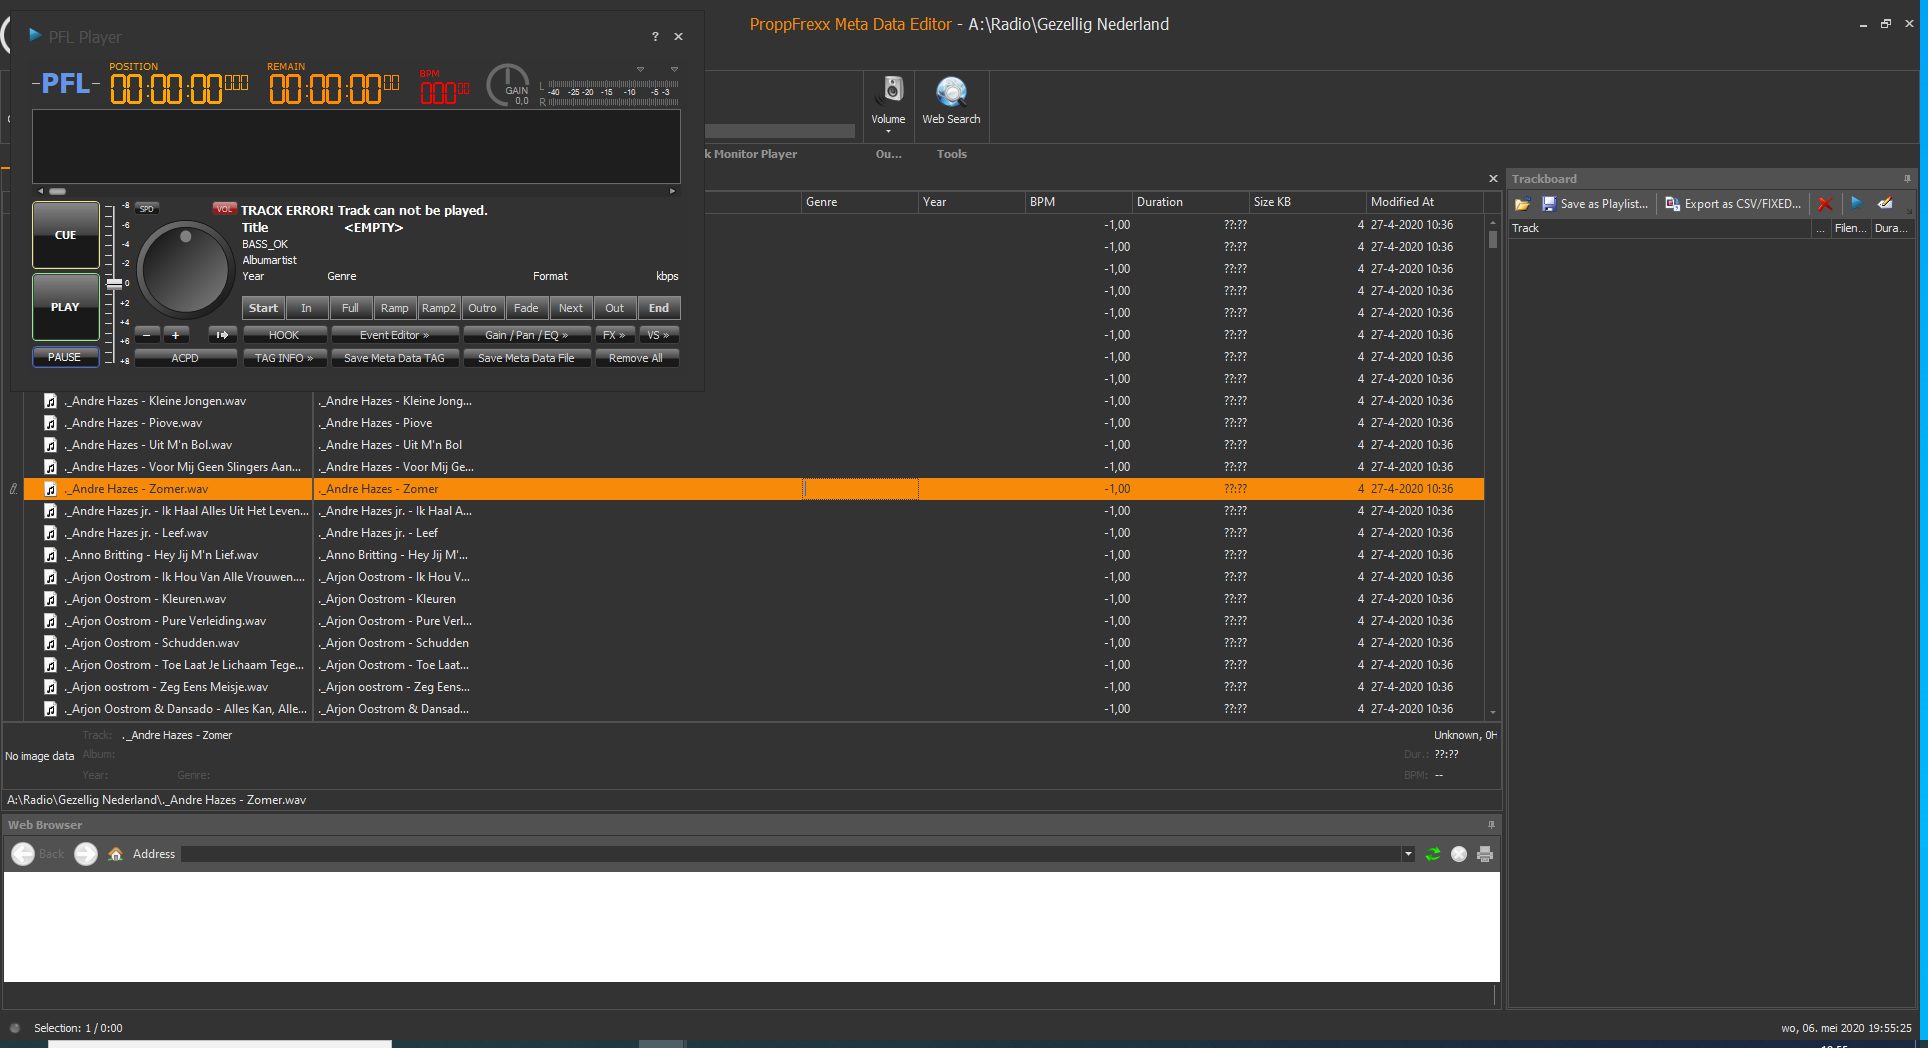
Task: Expand the Gain / Pan / EQ » menu
Action: coord(526,335)
